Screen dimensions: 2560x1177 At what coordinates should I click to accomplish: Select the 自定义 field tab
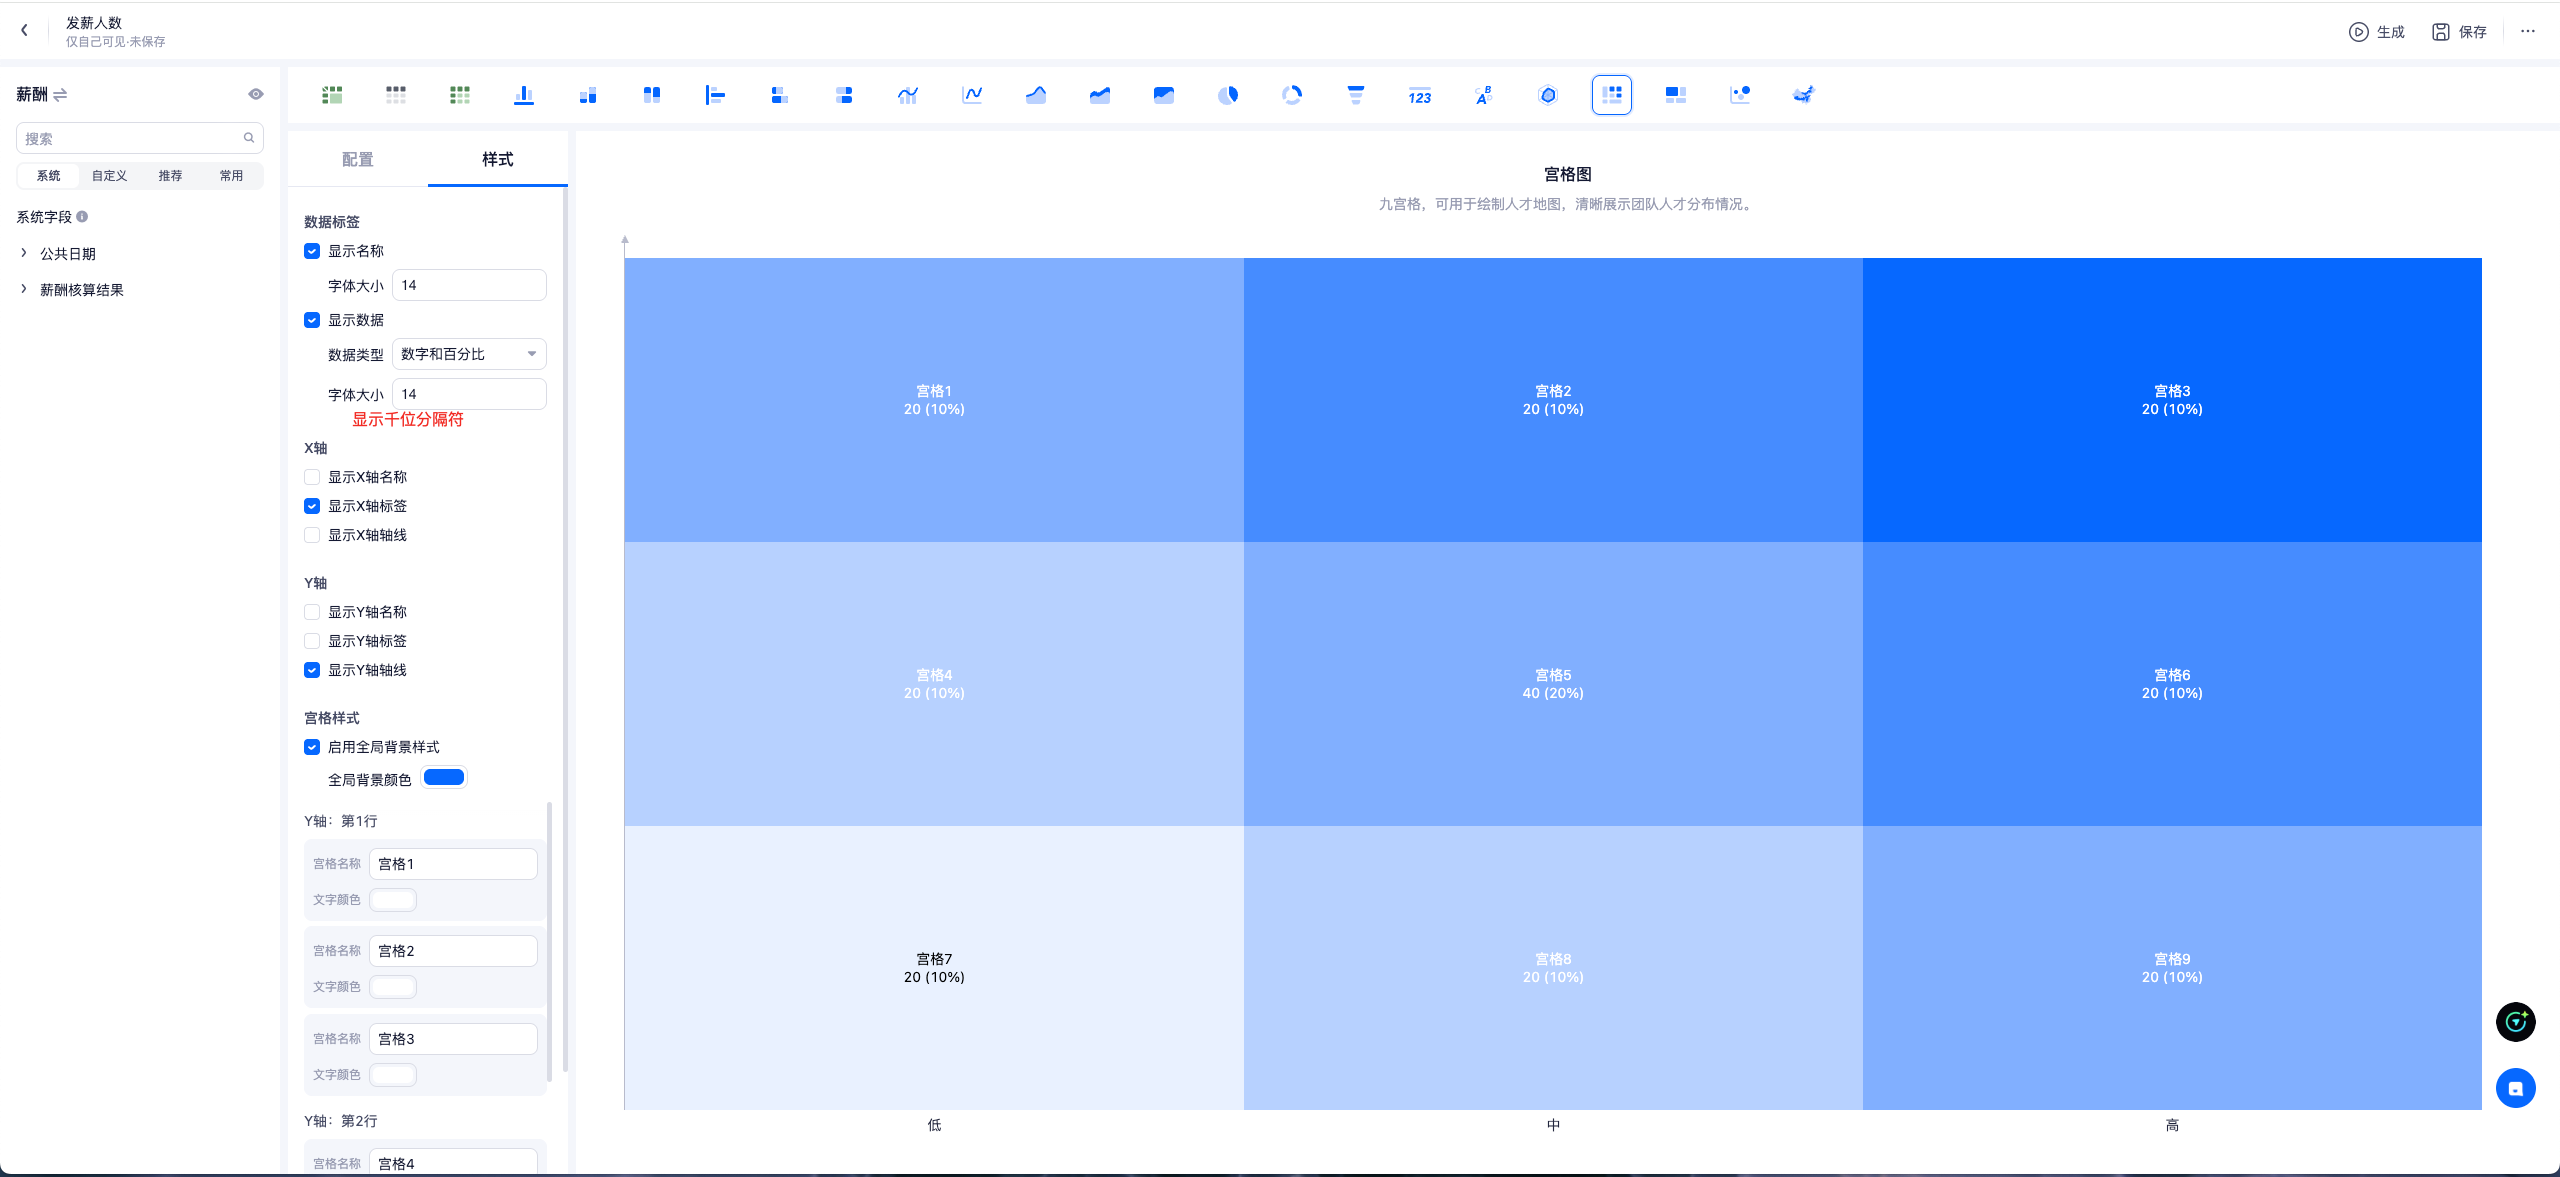pos(110,175)
